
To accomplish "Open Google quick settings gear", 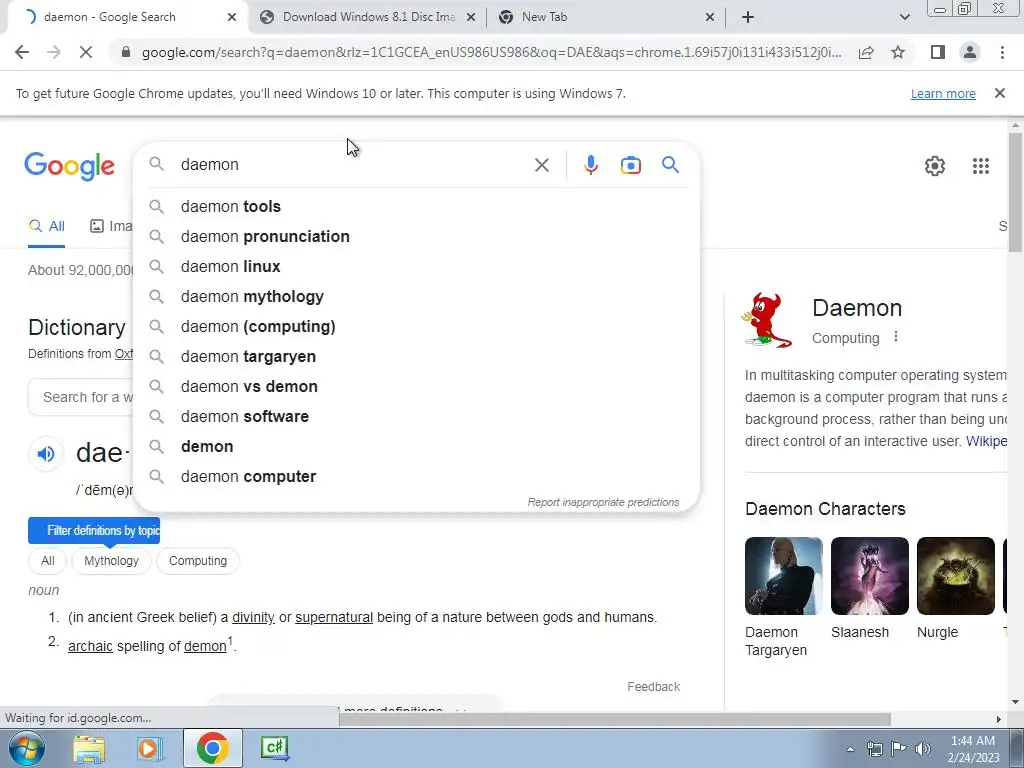I will pyautogui.click(x=935, y=166).
